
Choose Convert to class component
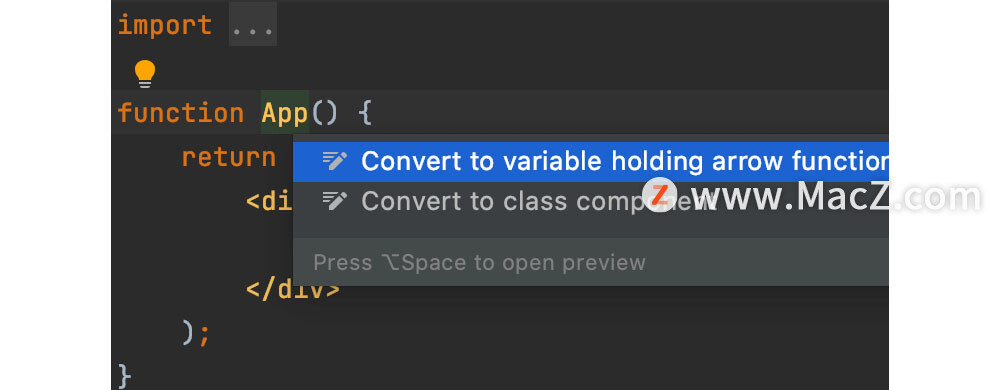591,201
